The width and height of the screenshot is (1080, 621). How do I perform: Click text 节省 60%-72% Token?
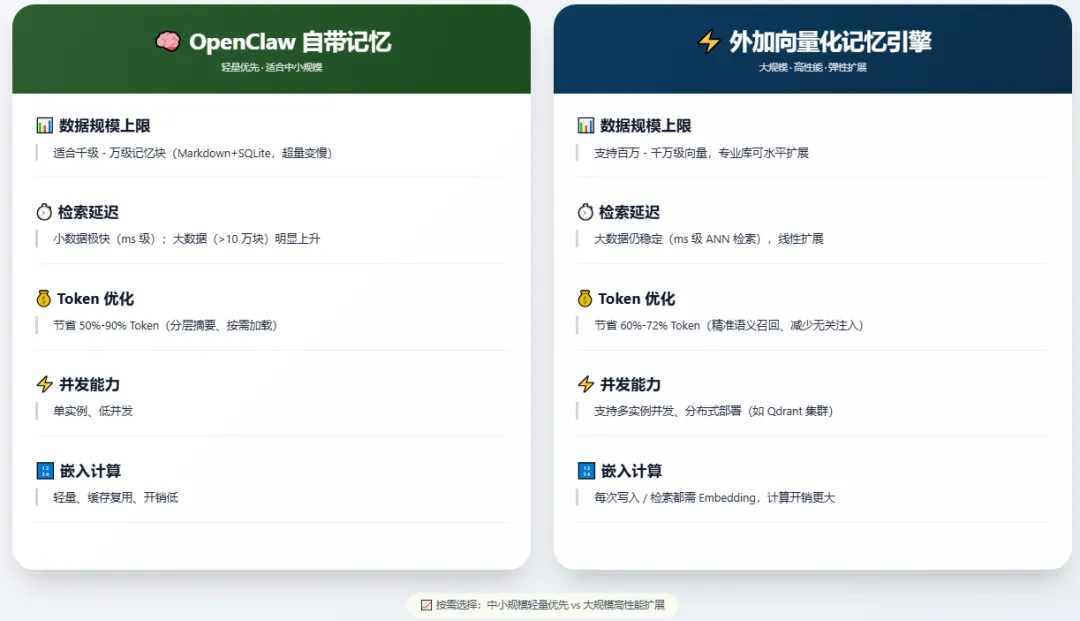coord(647,326)
